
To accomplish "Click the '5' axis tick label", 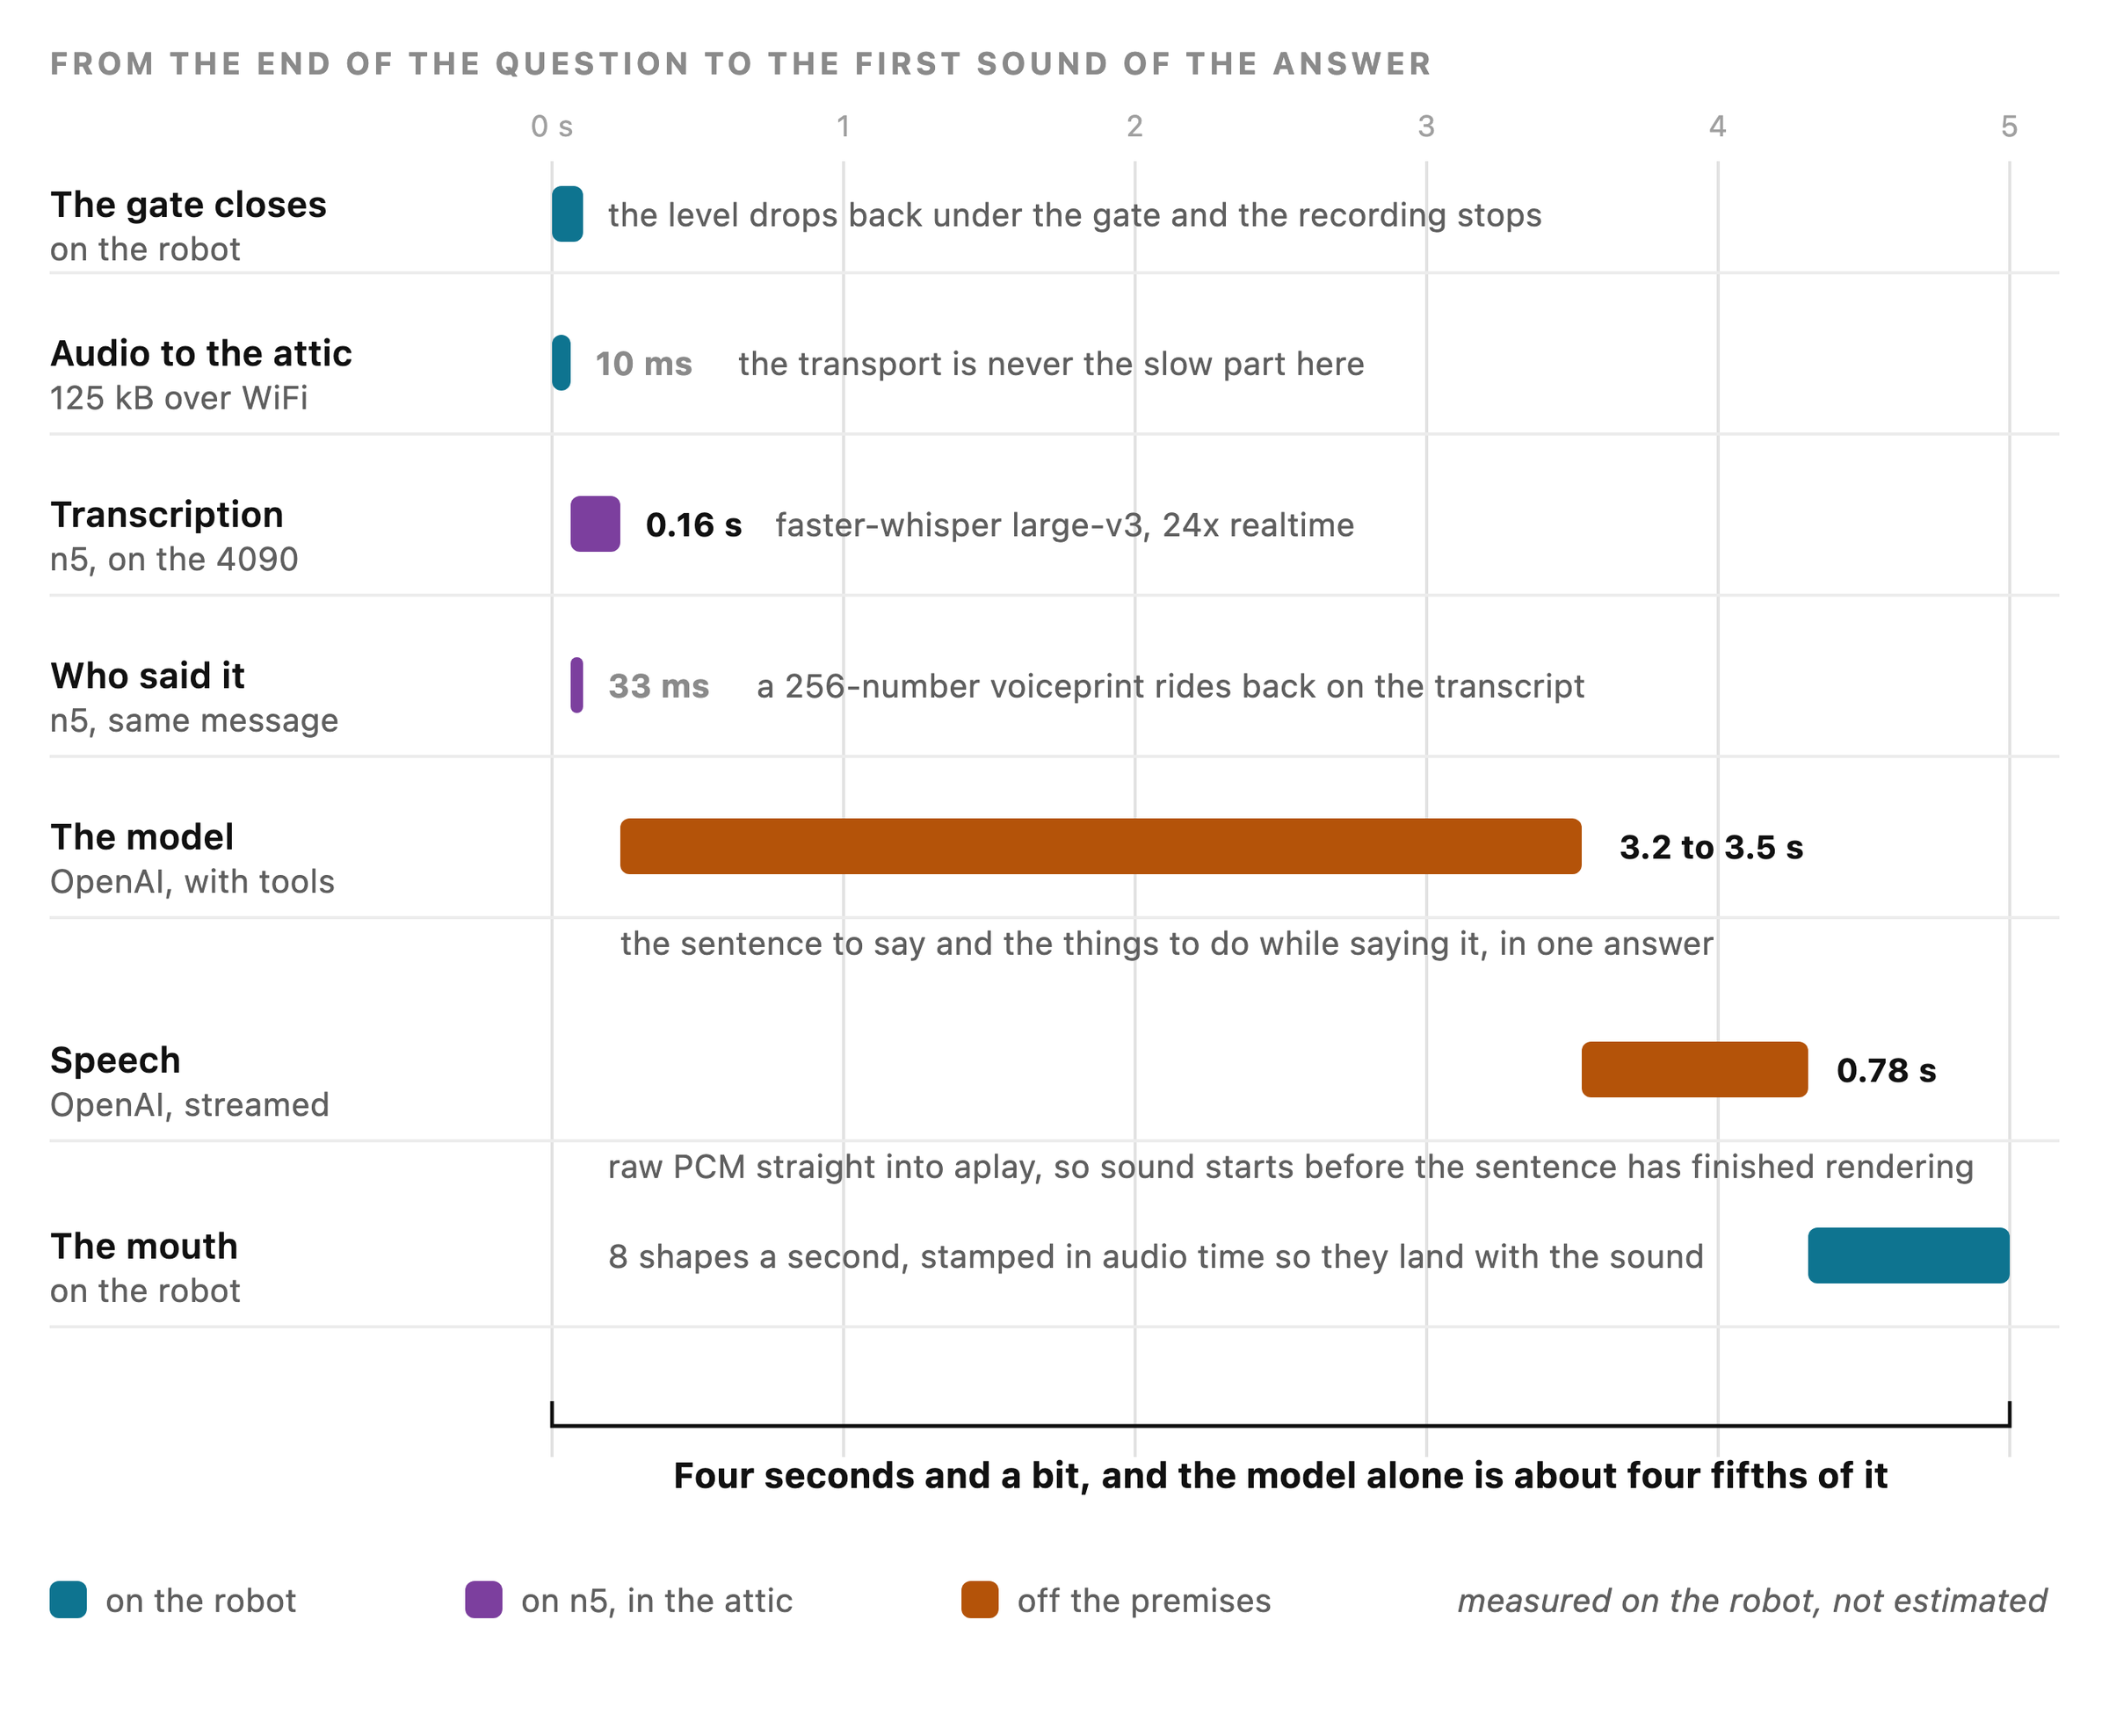I will pyautogui.click(x=2008, y=126).
